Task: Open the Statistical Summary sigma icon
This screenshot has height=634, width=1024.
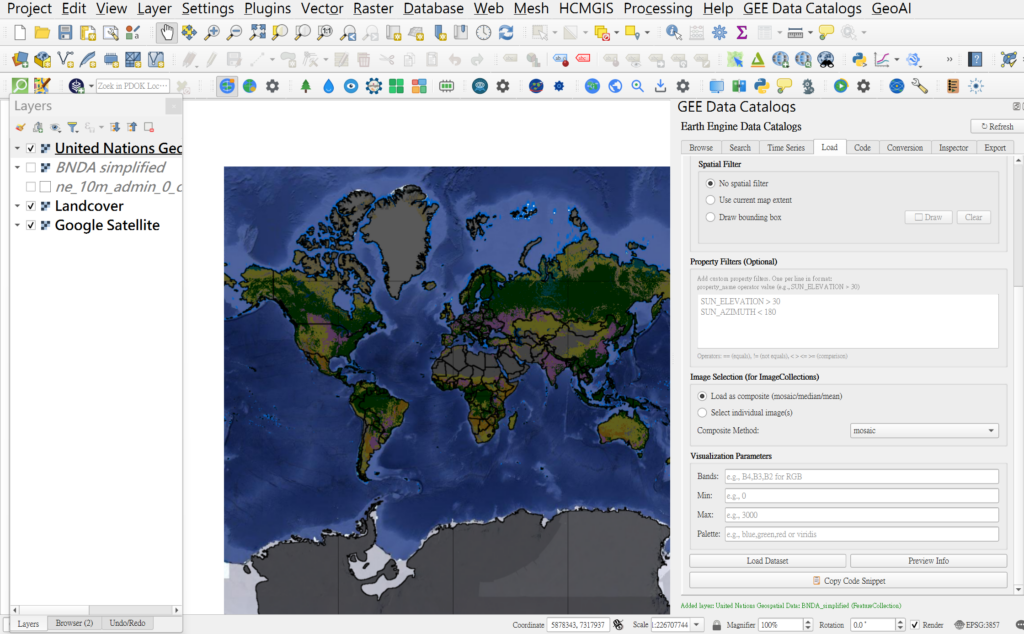Action: (x=742, y=33)
